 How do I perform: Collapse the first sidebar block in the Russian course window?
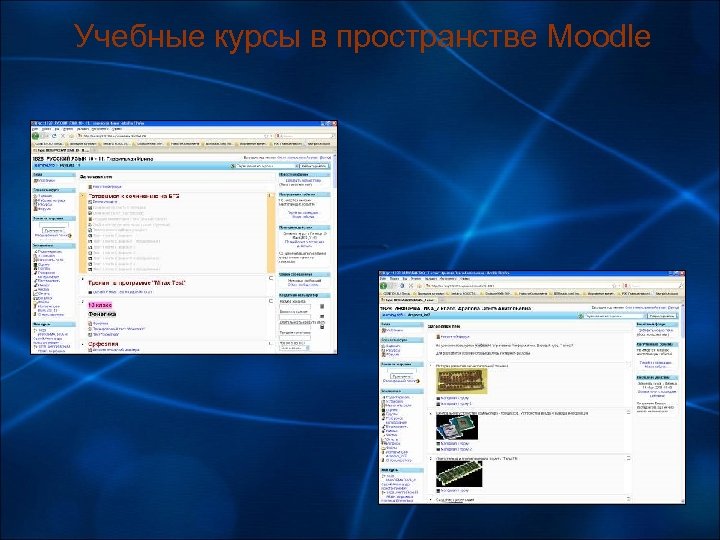73,174
